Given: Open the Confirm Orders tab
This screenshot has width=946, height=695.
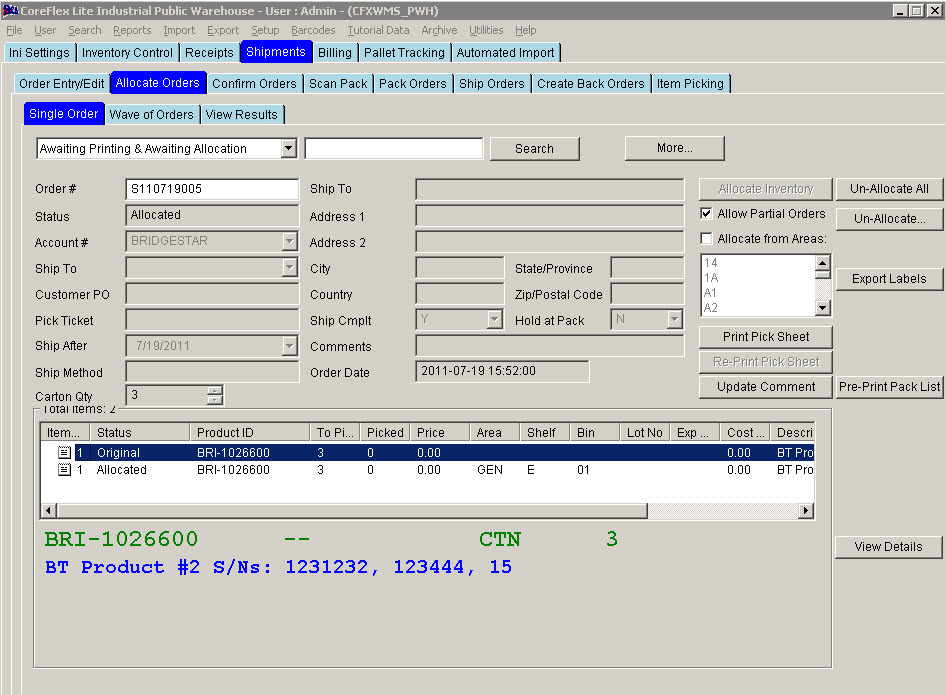Looking at the screenshot, I should [x=255, y=83].
